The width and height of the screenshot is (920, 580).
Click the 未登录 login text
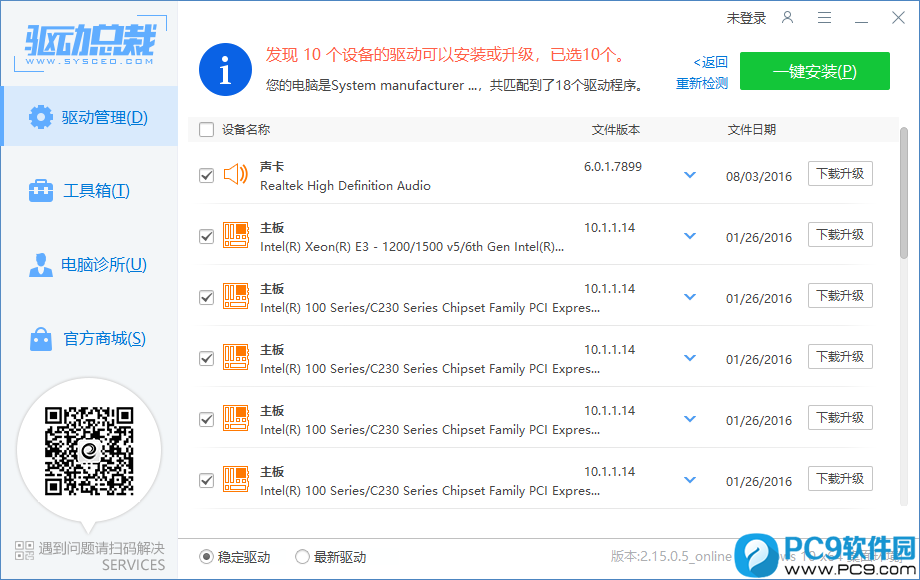[x=746, y=18]
